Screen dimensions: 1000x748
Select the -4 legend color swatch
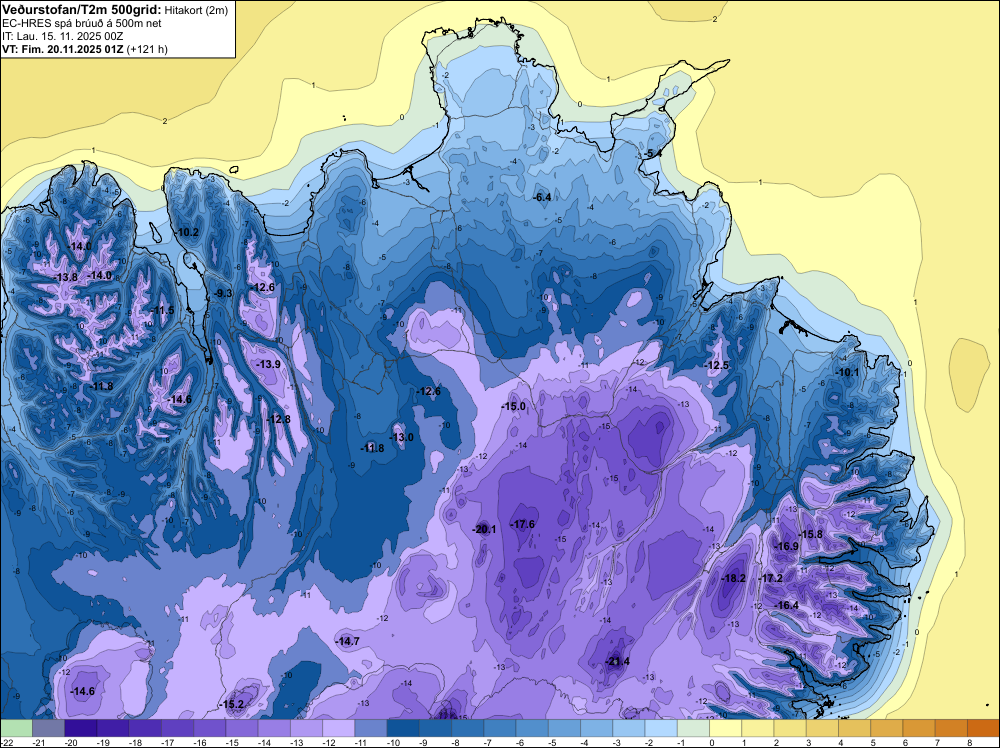point(597,728)
